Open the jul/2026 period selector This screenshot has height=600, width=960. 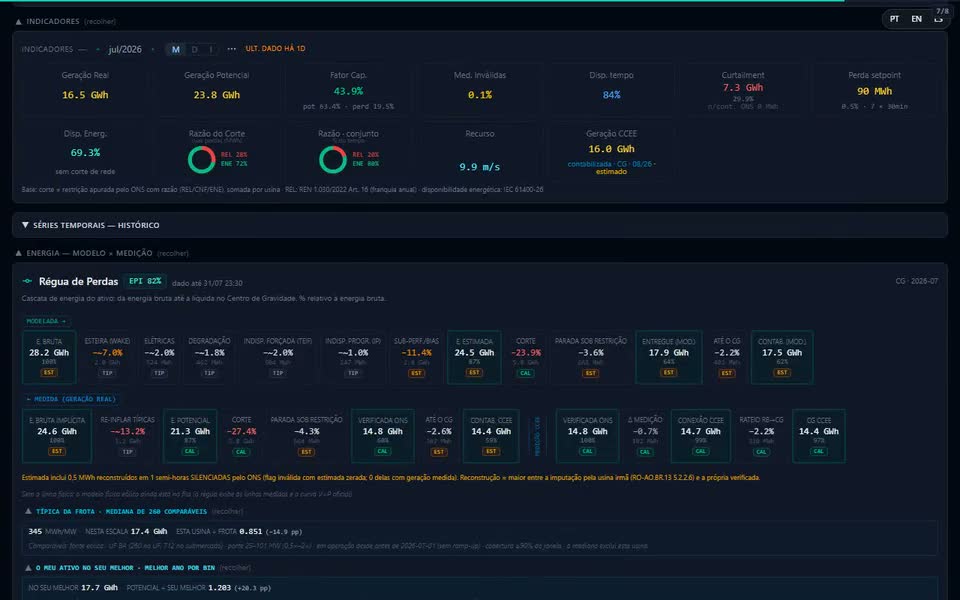tap(125, 49)
